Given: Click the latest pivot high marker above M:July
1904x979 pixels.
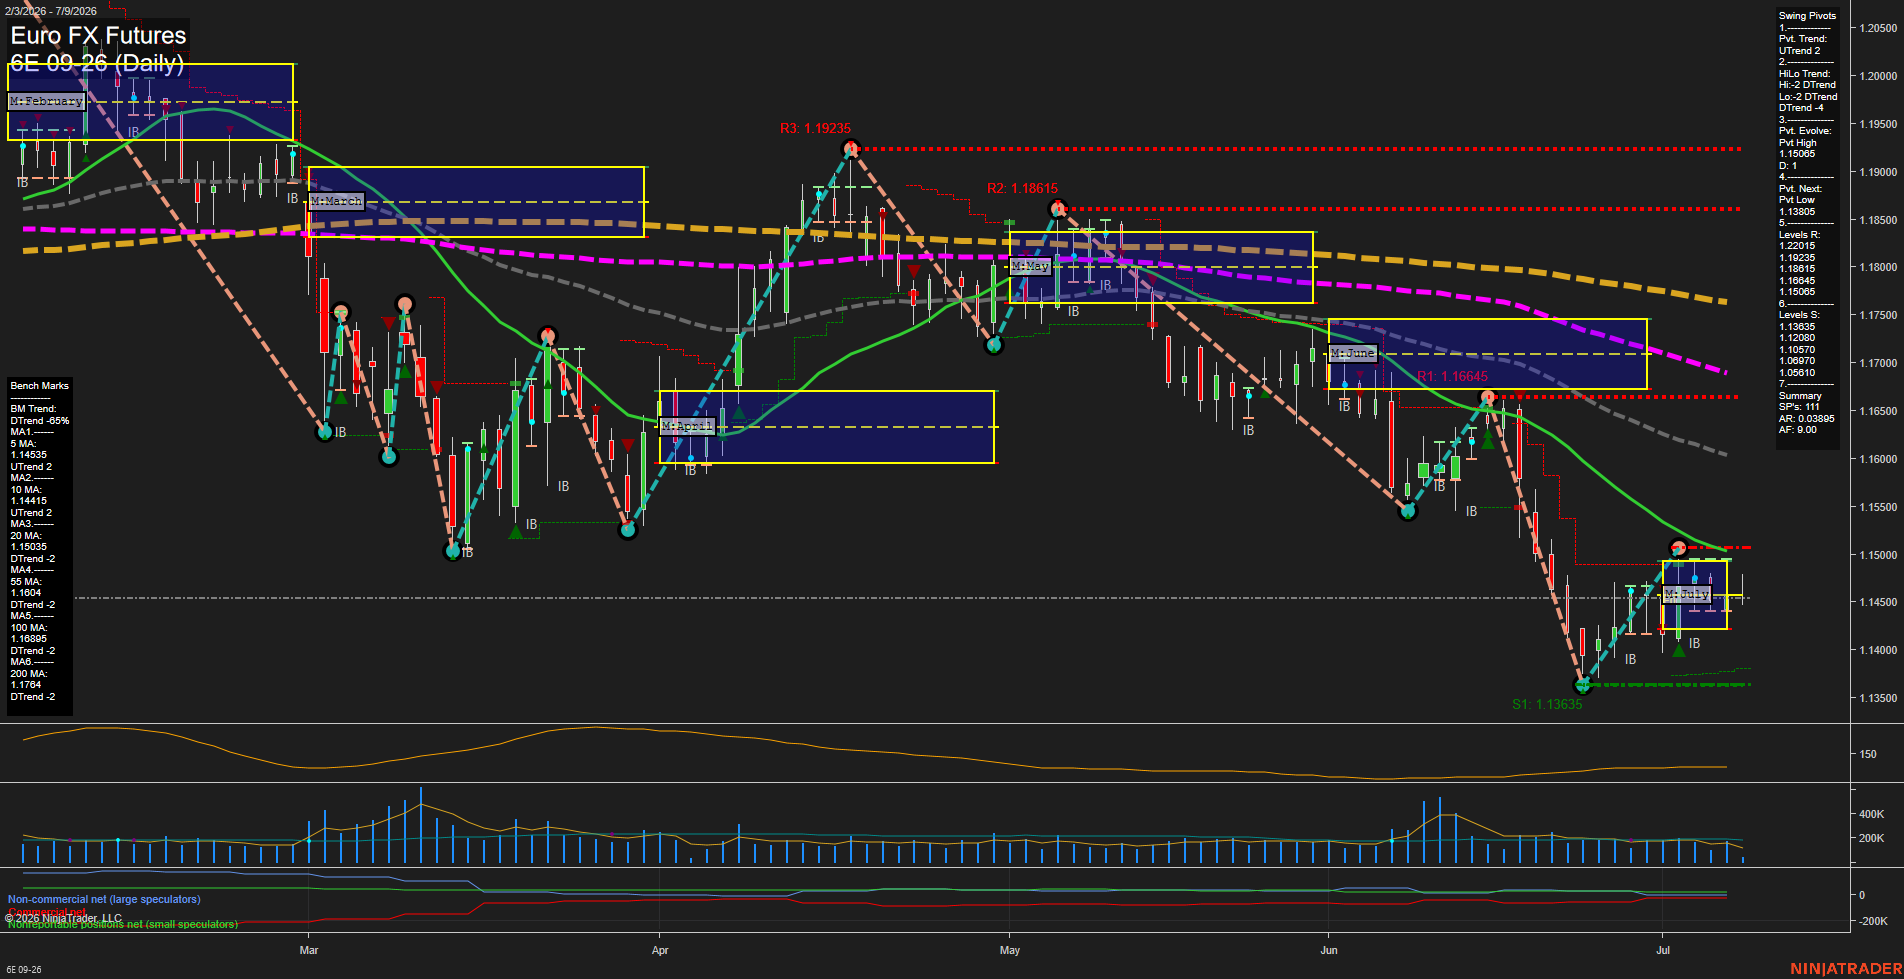Looking at the screenshot, I should [1678, 547].
